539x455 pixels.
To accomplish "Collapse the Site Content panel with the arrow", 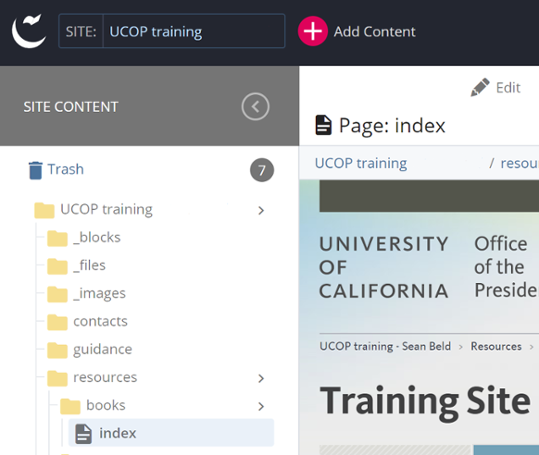I will pos(255,107).
